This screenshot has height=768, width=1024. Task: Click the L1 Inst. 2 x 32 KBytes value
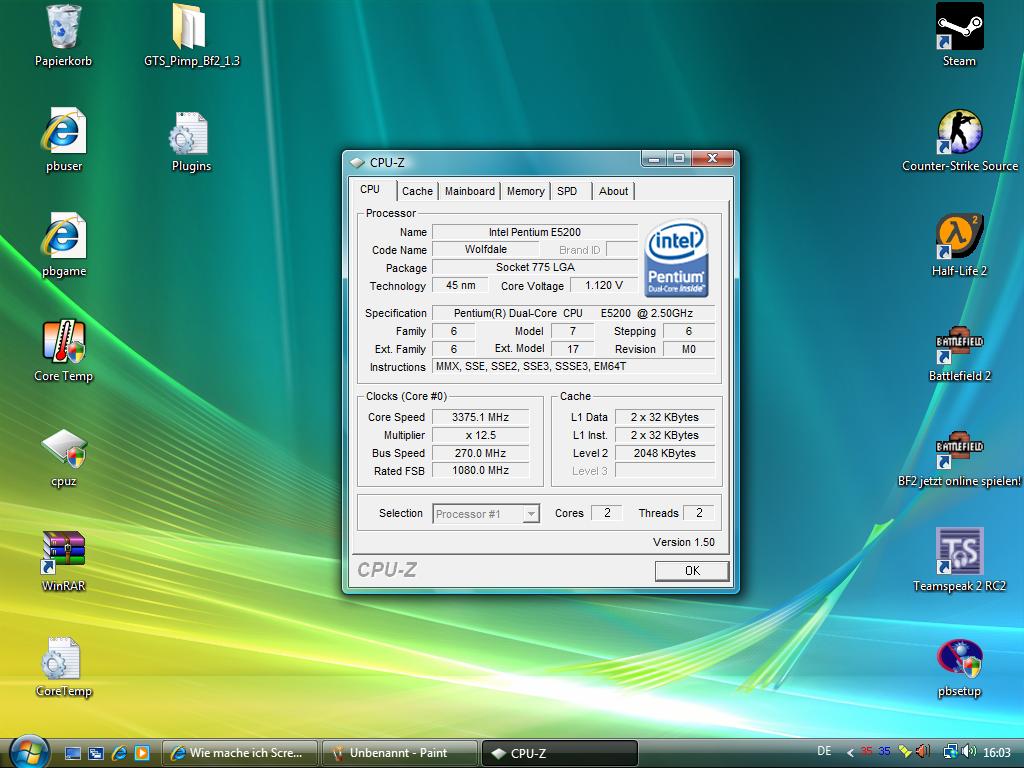click(x=665, y=435)
